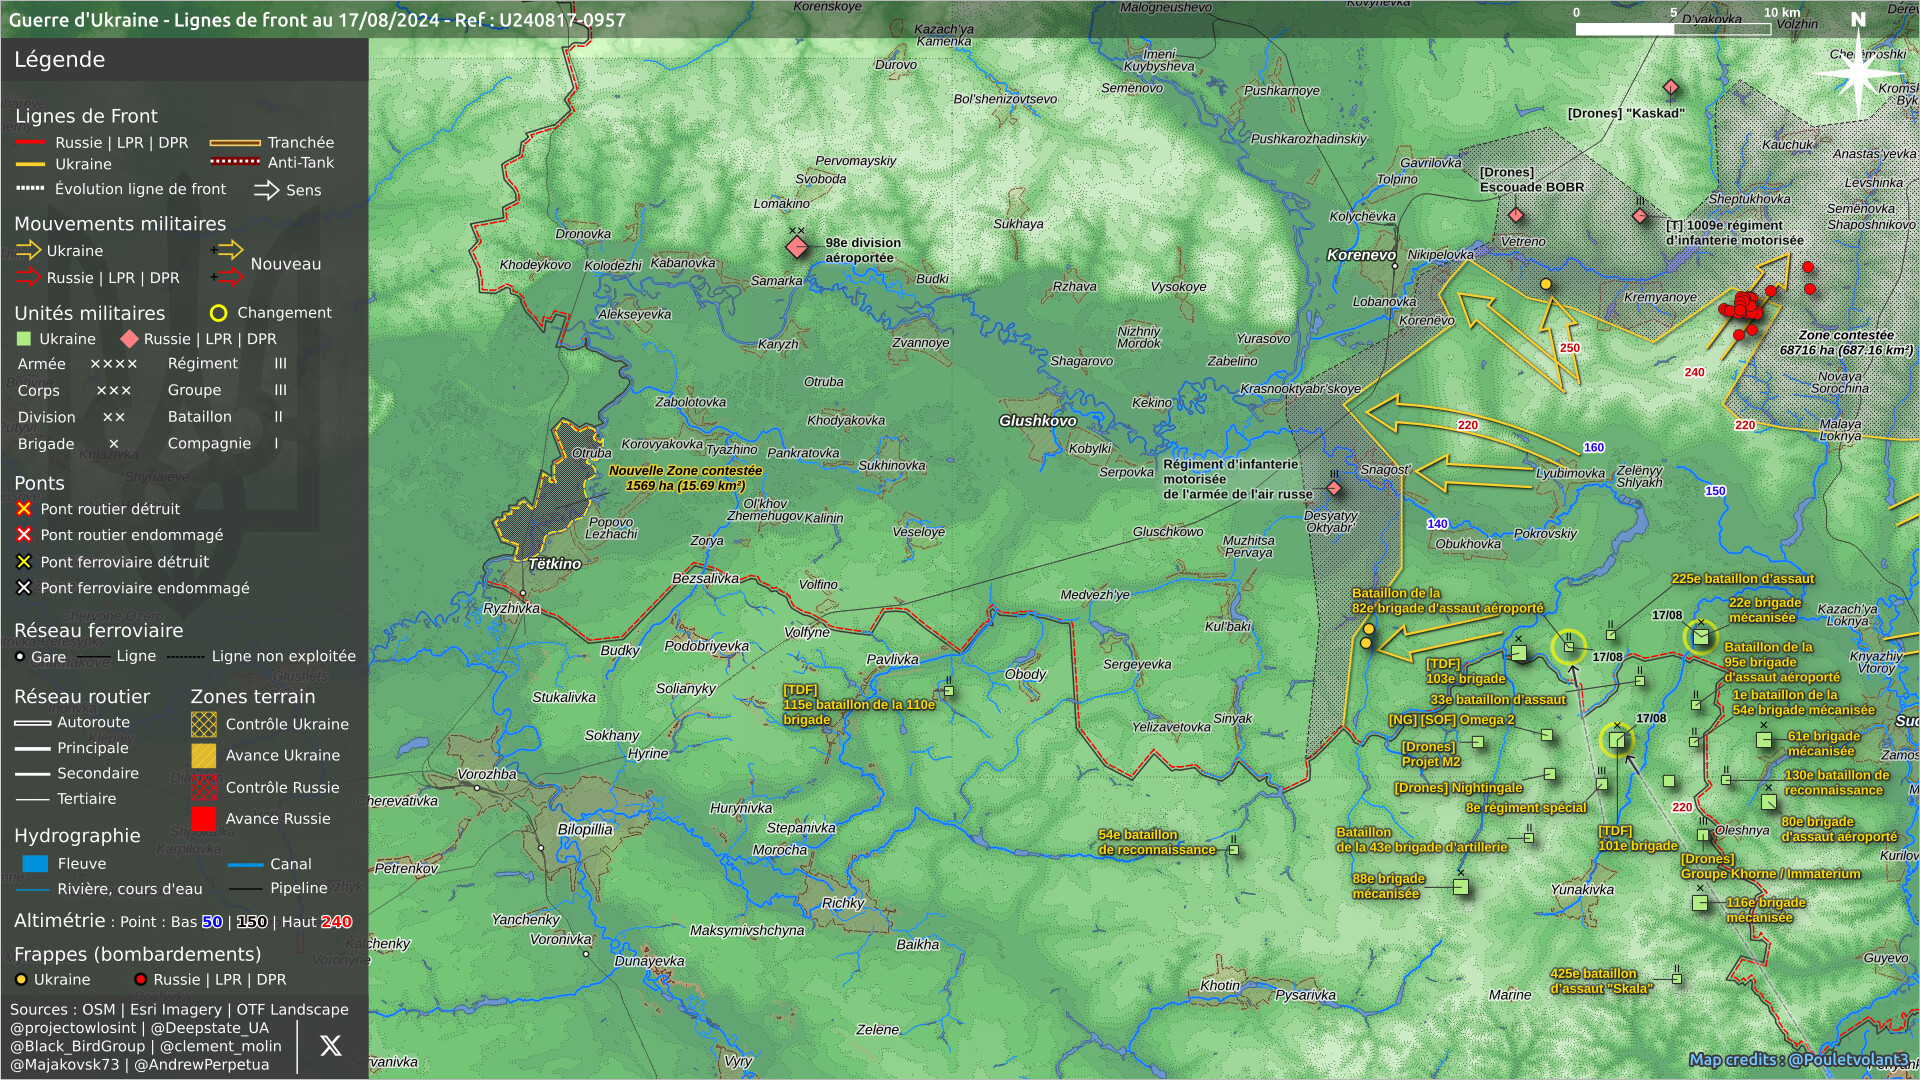Click the red Avance Russie swatch

(204, 819)
